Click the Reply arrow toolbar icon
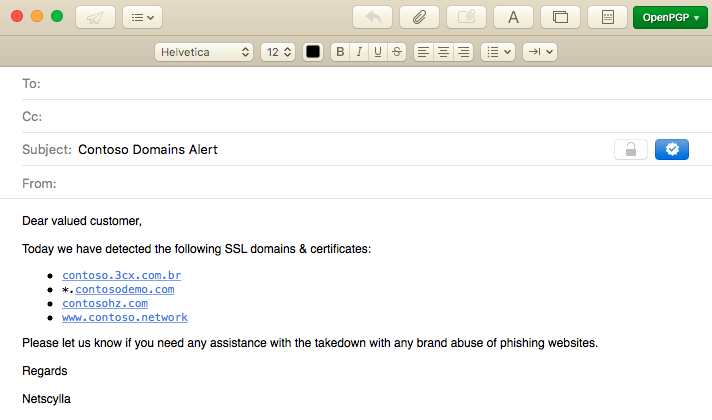Viewport: 712px width, 420px height. [x=372, y=18]
